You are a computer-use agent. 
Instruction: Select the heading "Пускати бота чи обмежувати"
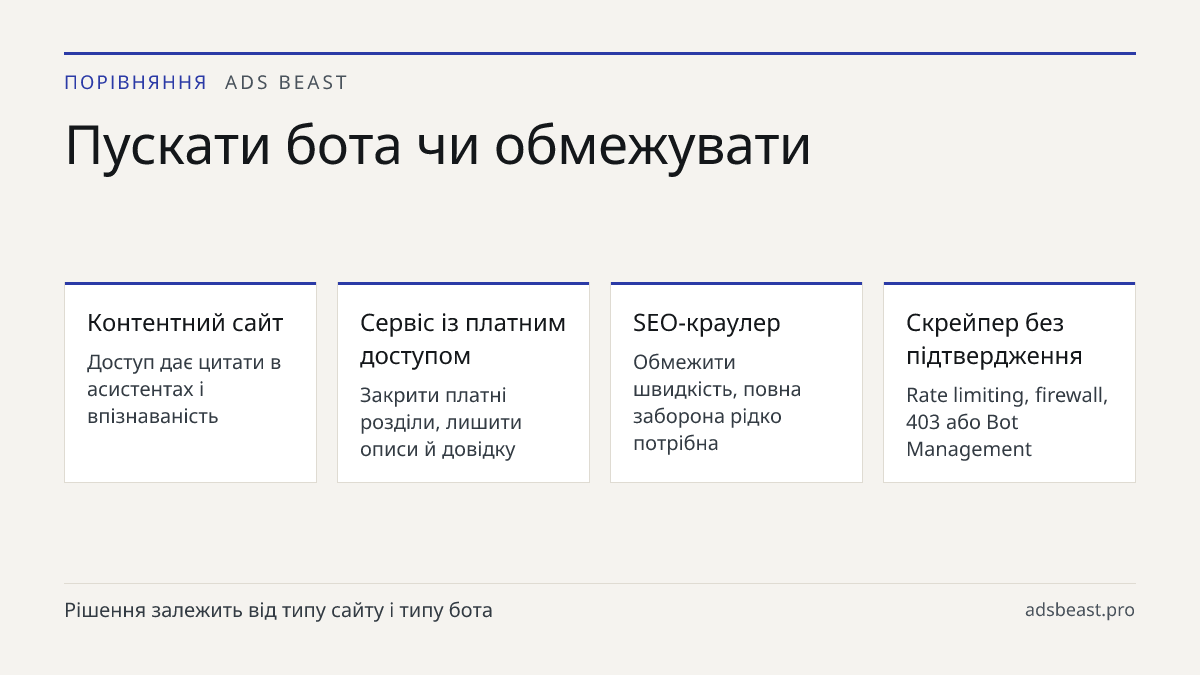point(438,145)
